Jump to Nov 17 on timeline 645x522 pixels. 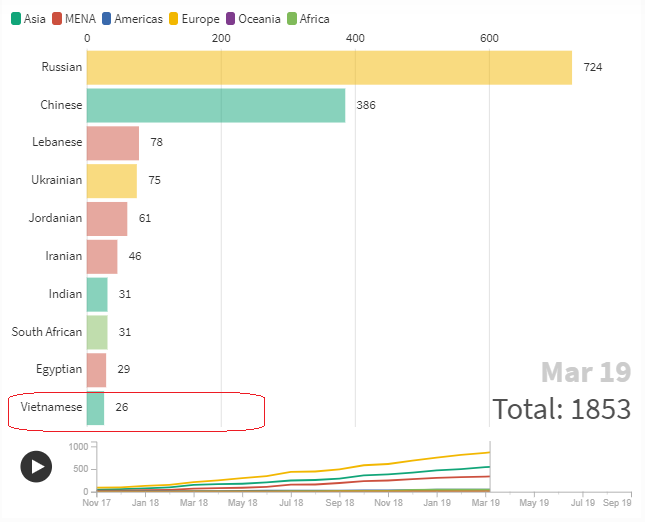pos(97,503)
